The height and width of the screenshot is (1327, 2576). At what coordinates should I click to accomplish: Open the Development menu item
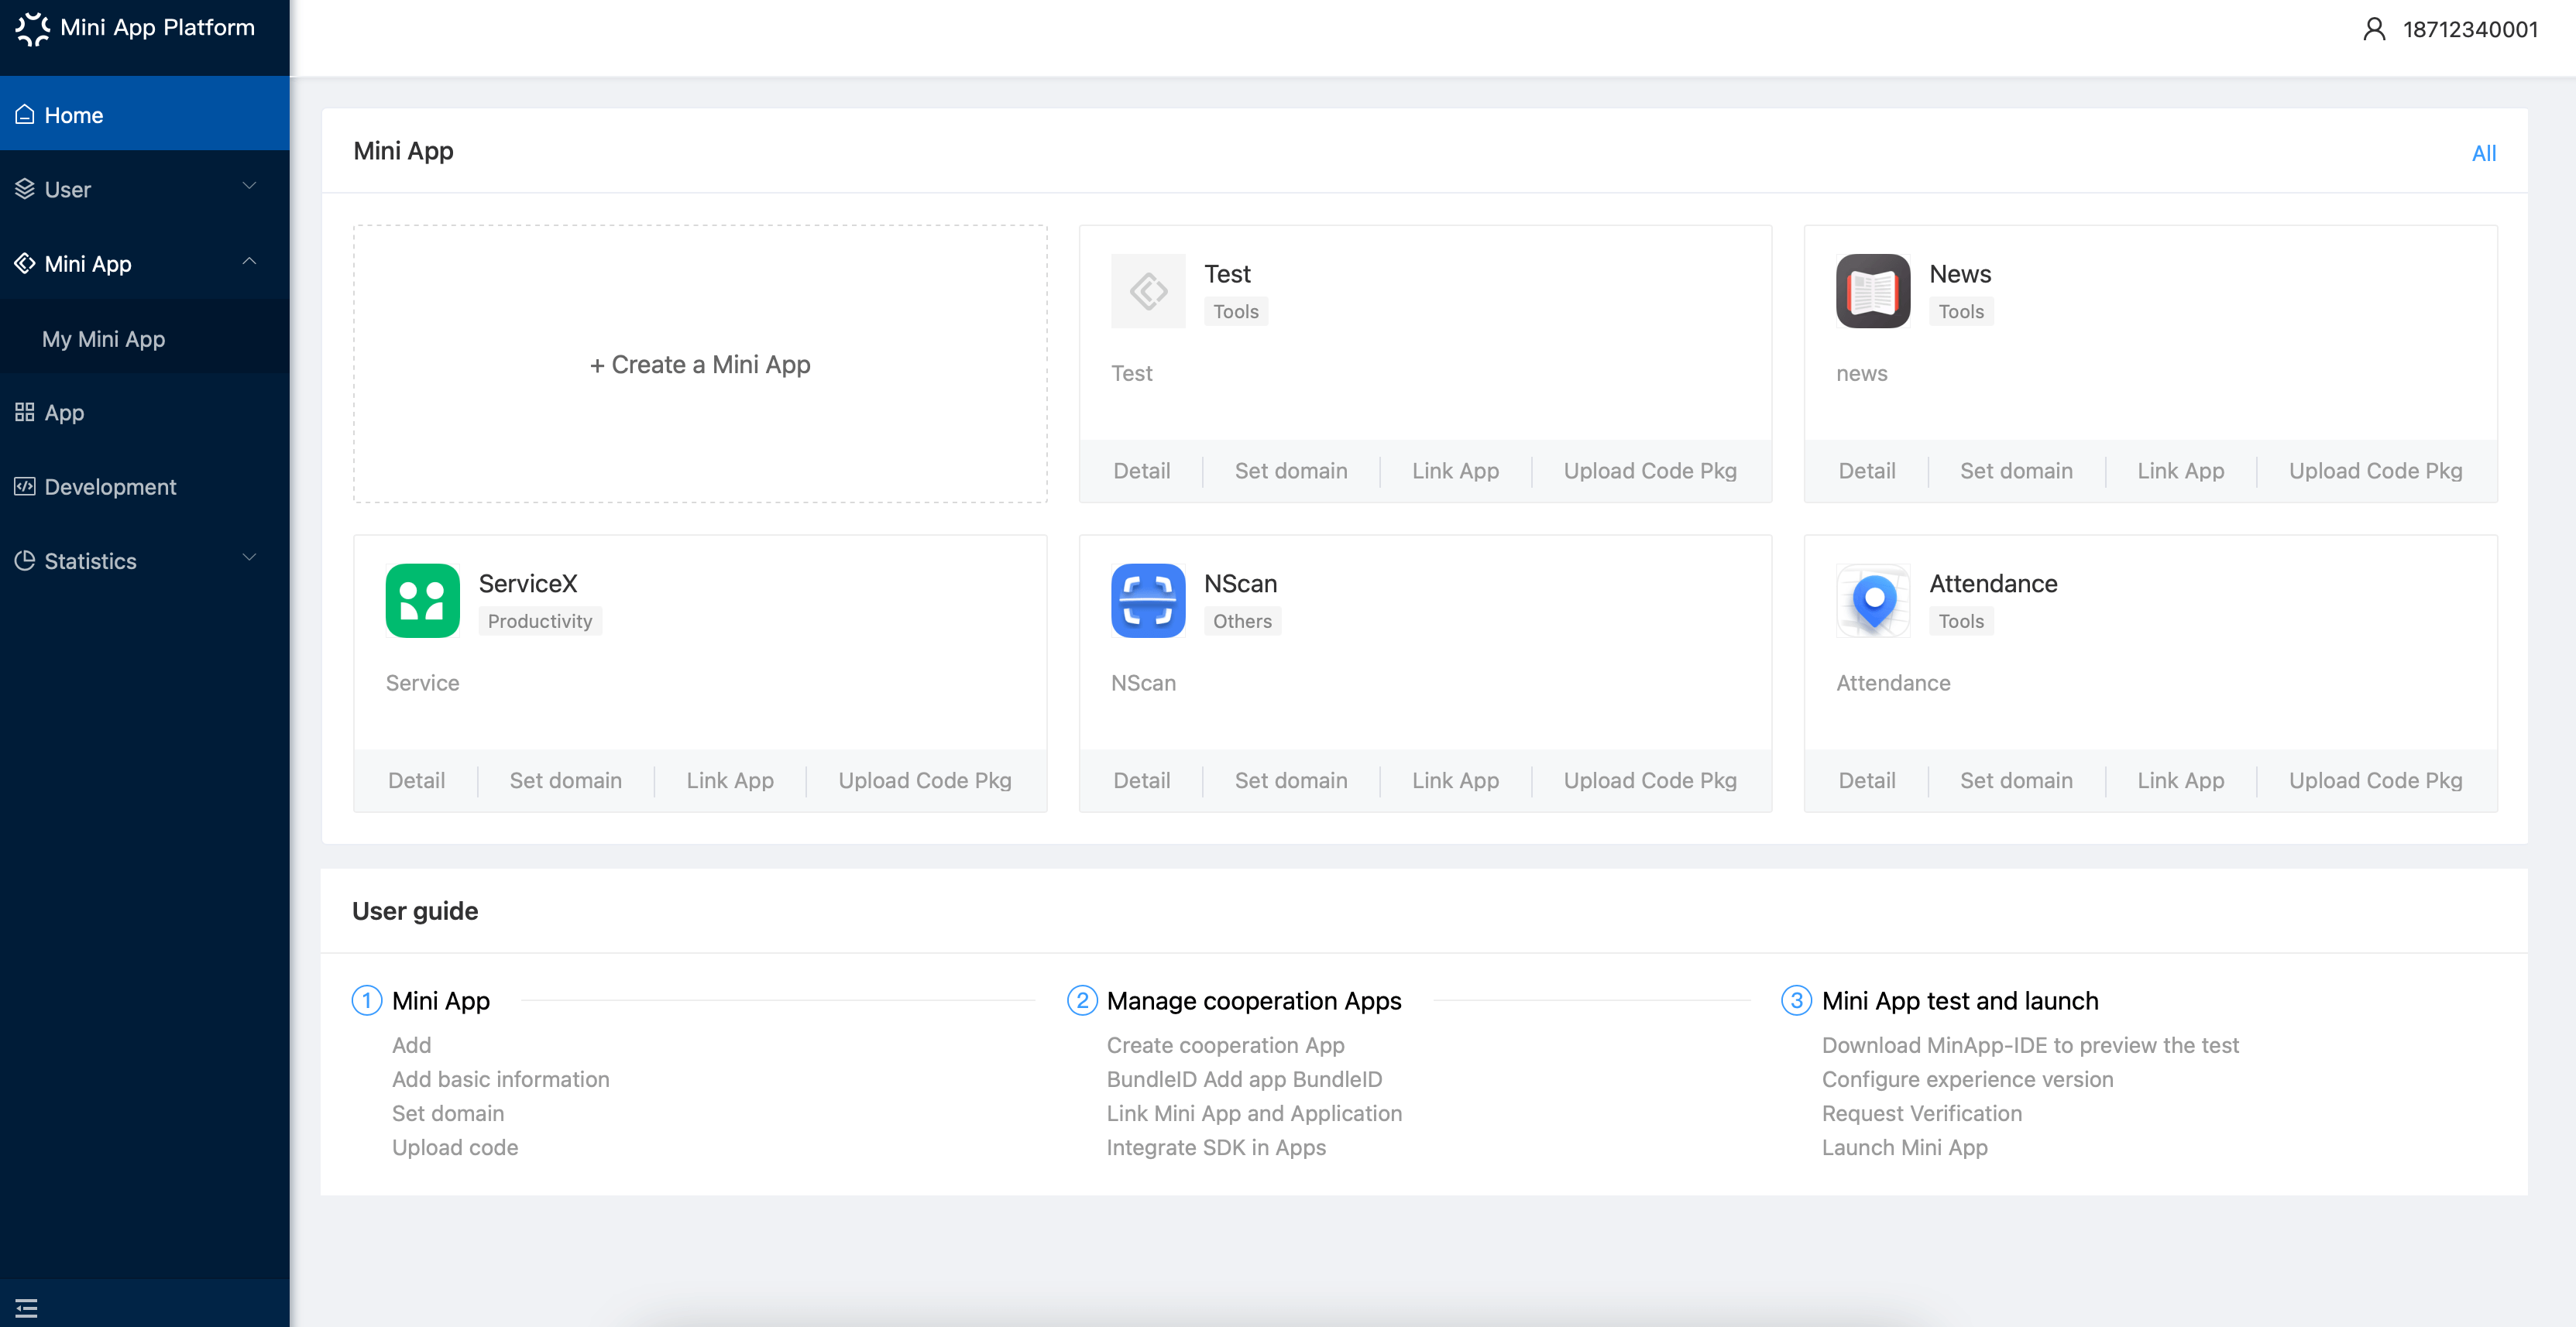[x=145, y=487]
